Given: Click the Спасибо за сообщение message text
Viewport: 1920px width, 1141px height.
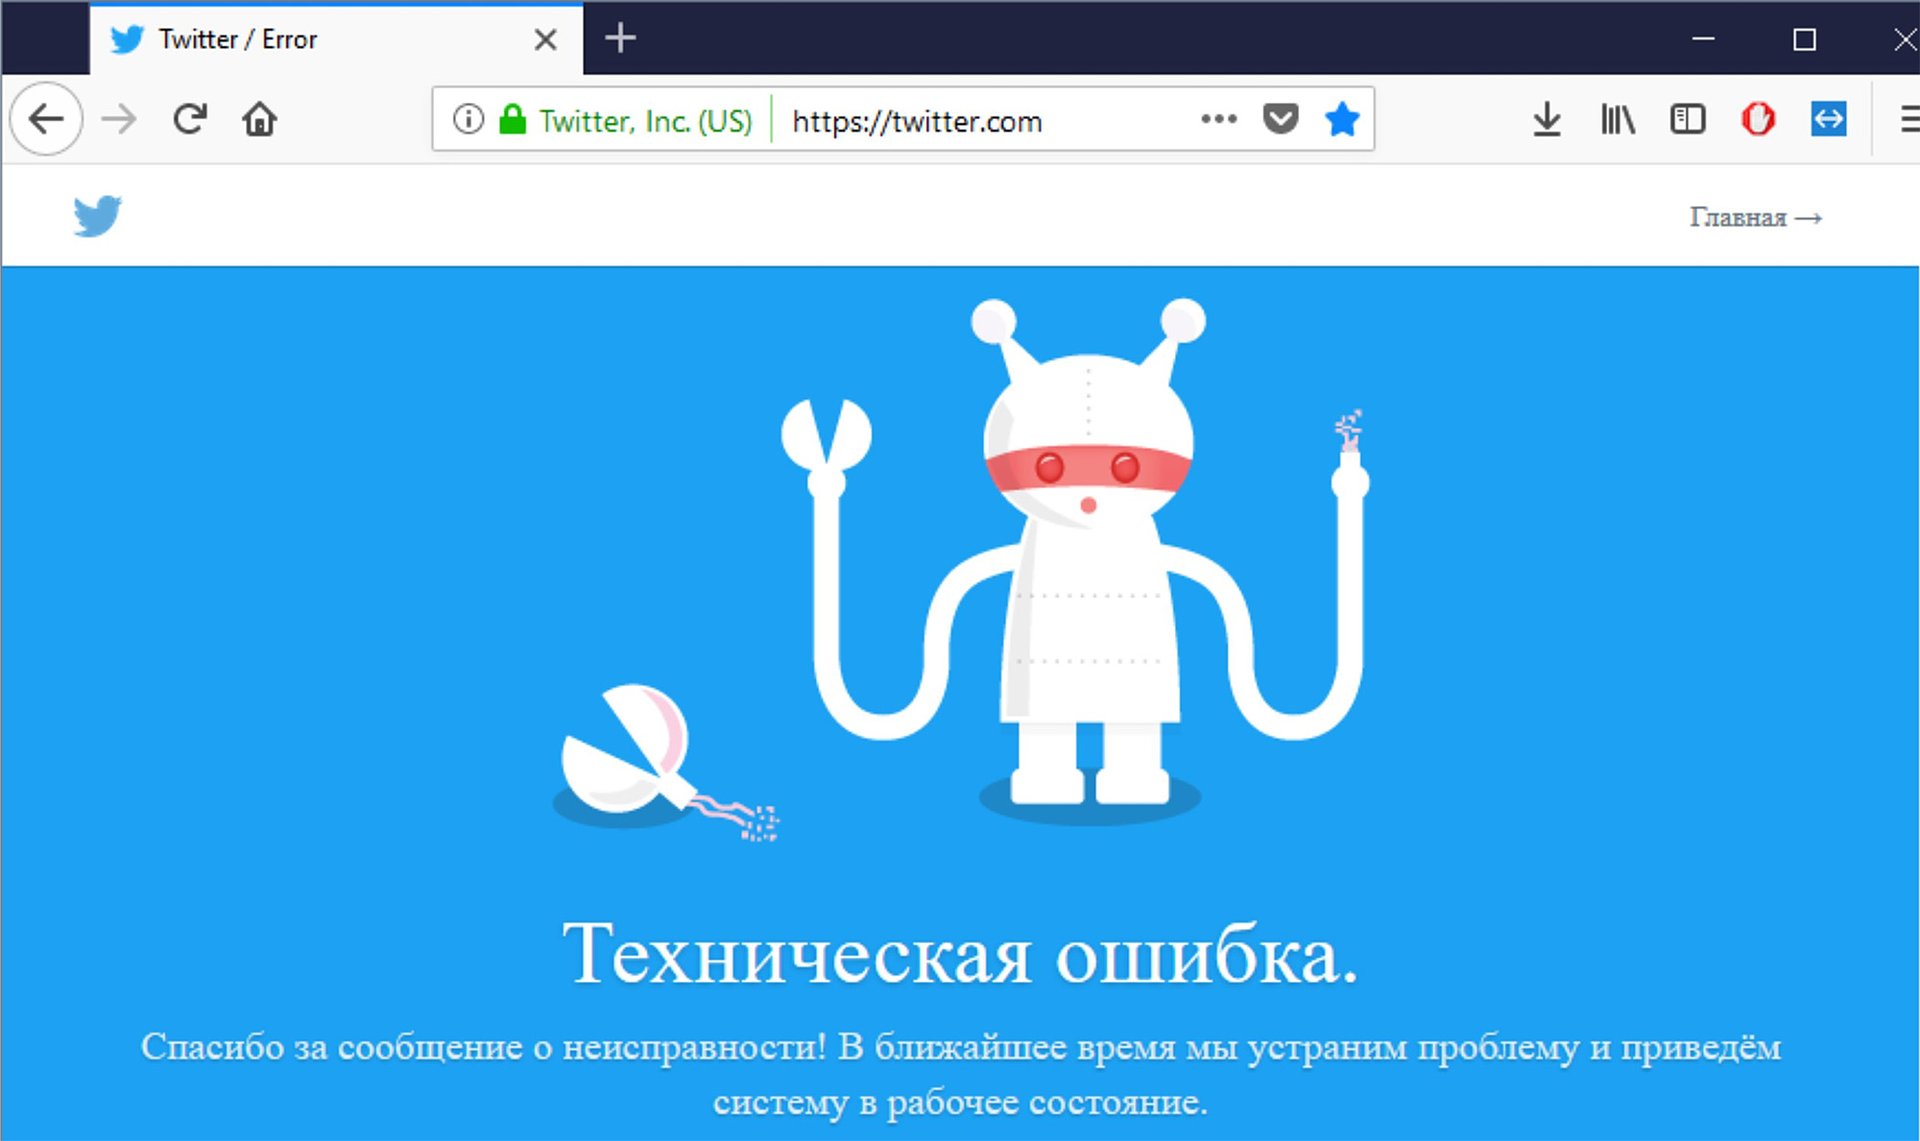Looking at the screenshot, I should 960,1074.
